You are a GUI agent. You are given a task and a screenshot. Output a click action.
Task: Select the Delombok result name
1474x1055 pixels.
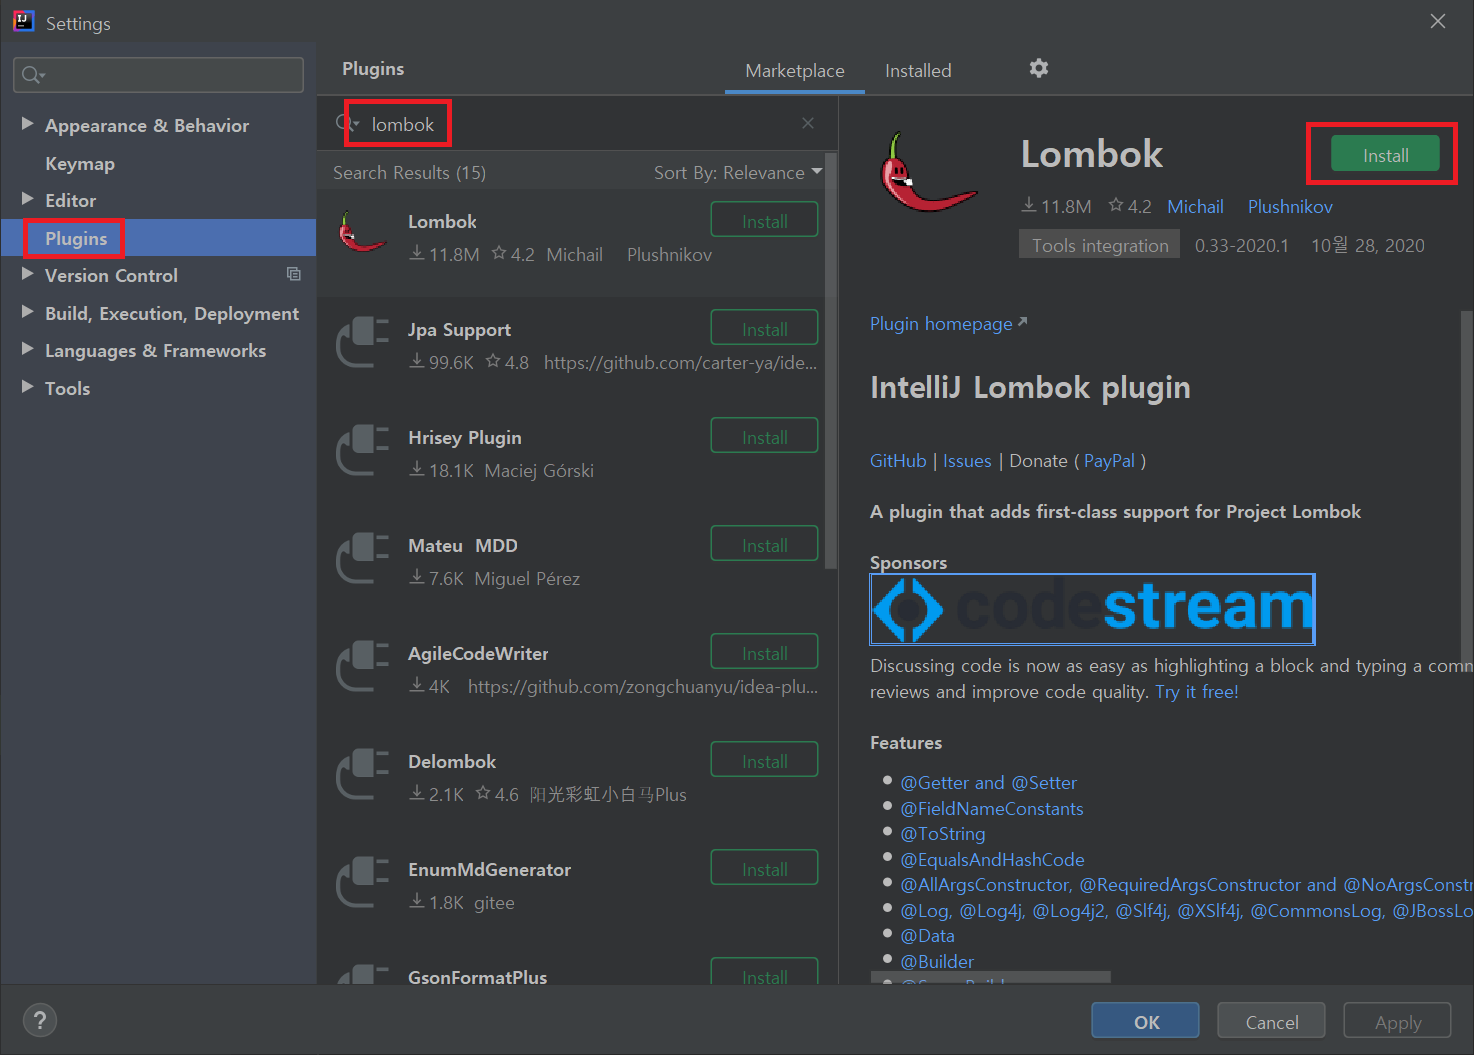pyautogui.click(x=452, y=762)
